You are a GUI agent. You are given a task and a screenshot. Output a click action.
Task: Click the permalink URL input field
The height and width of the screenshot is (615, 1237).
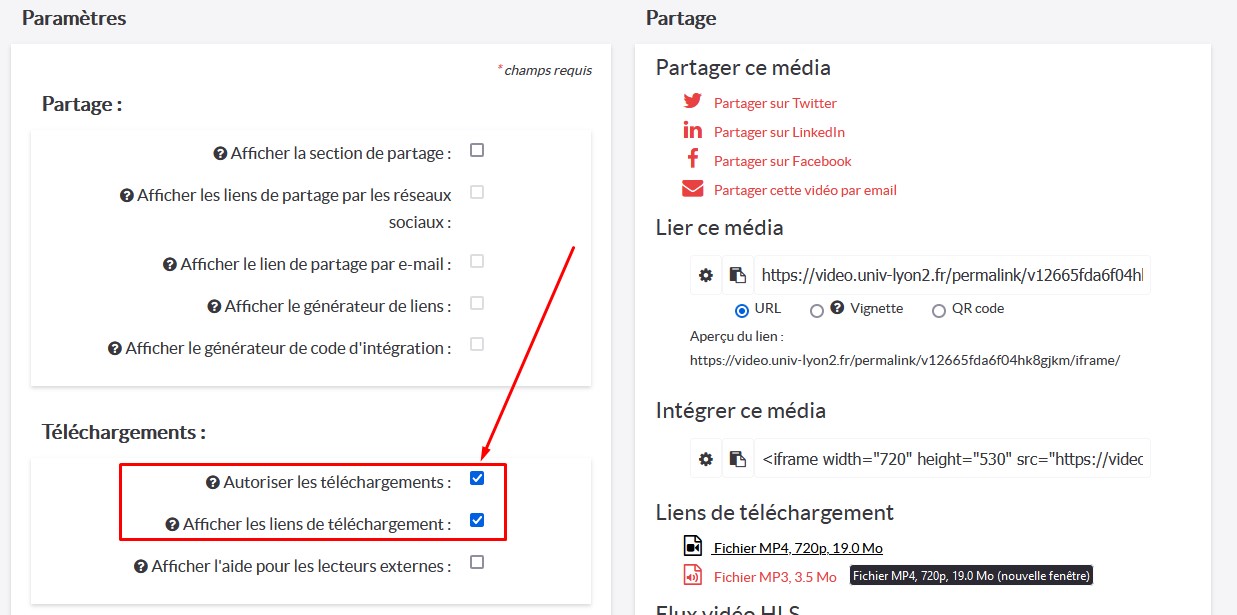point(952,275)
